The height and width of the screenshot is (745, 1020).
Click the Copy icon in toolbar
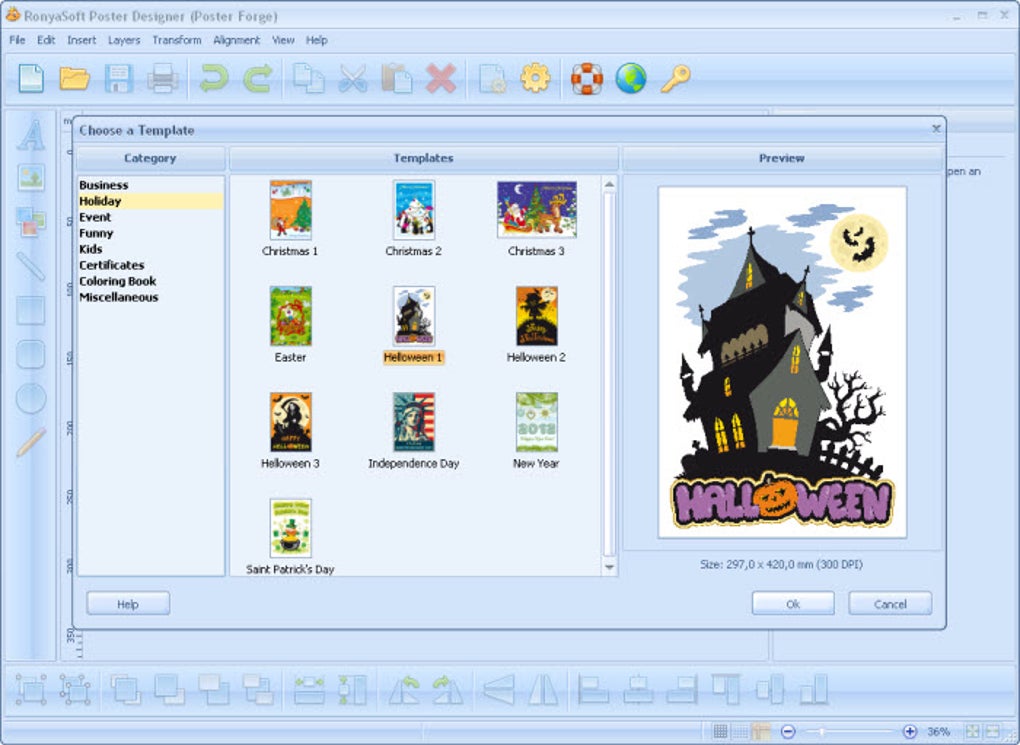click(x=308, y=79)
